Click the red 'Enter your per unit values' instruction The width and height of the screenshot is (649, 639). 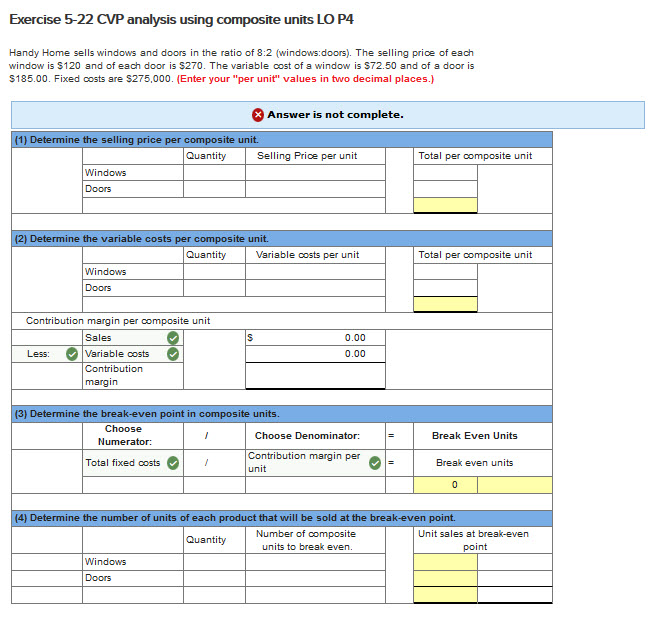pos(305,79)
